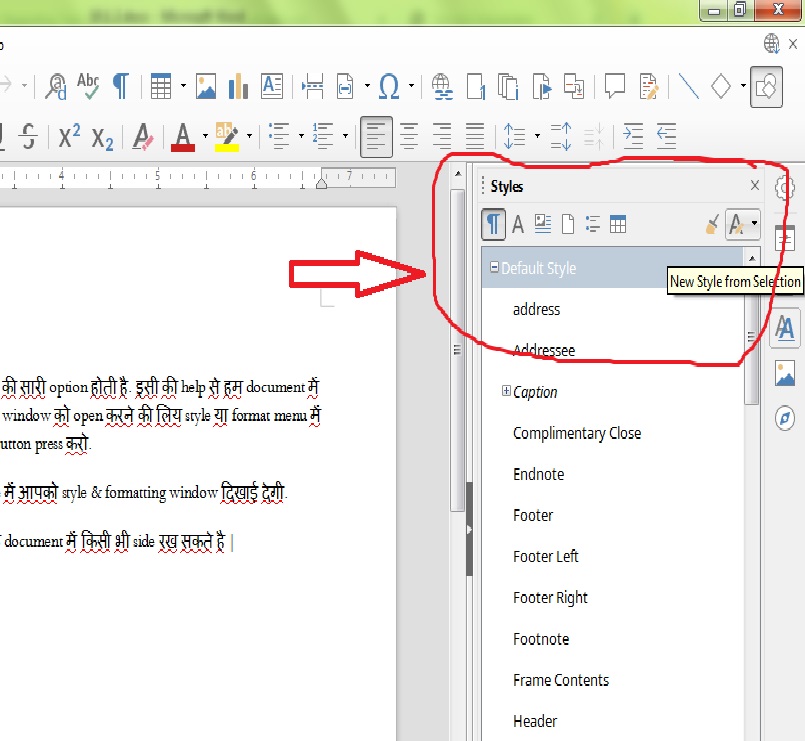Toggle formatting marks display

tap(120, 86)
